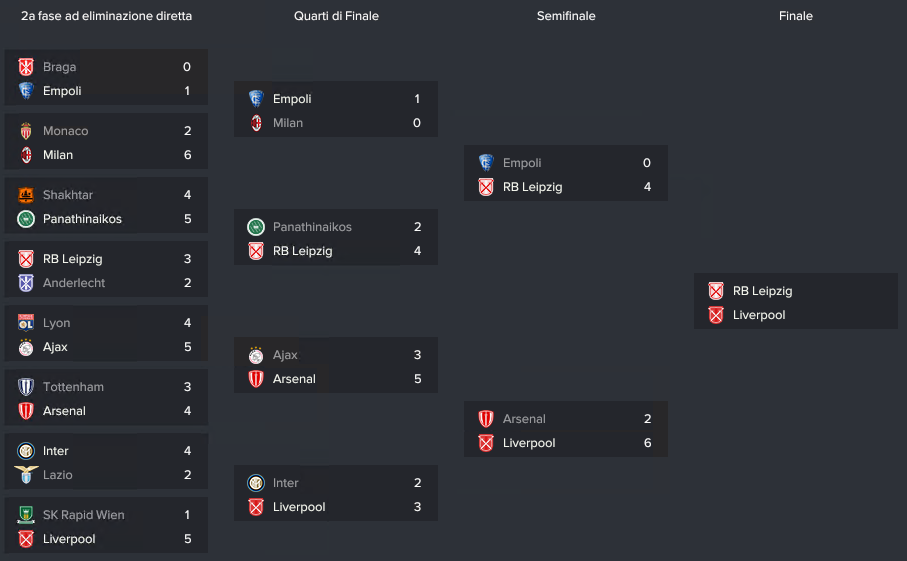This screenshot has height=561, width=907.
Task: Select the Quarti di Finale column header
Action: (336, 16)
